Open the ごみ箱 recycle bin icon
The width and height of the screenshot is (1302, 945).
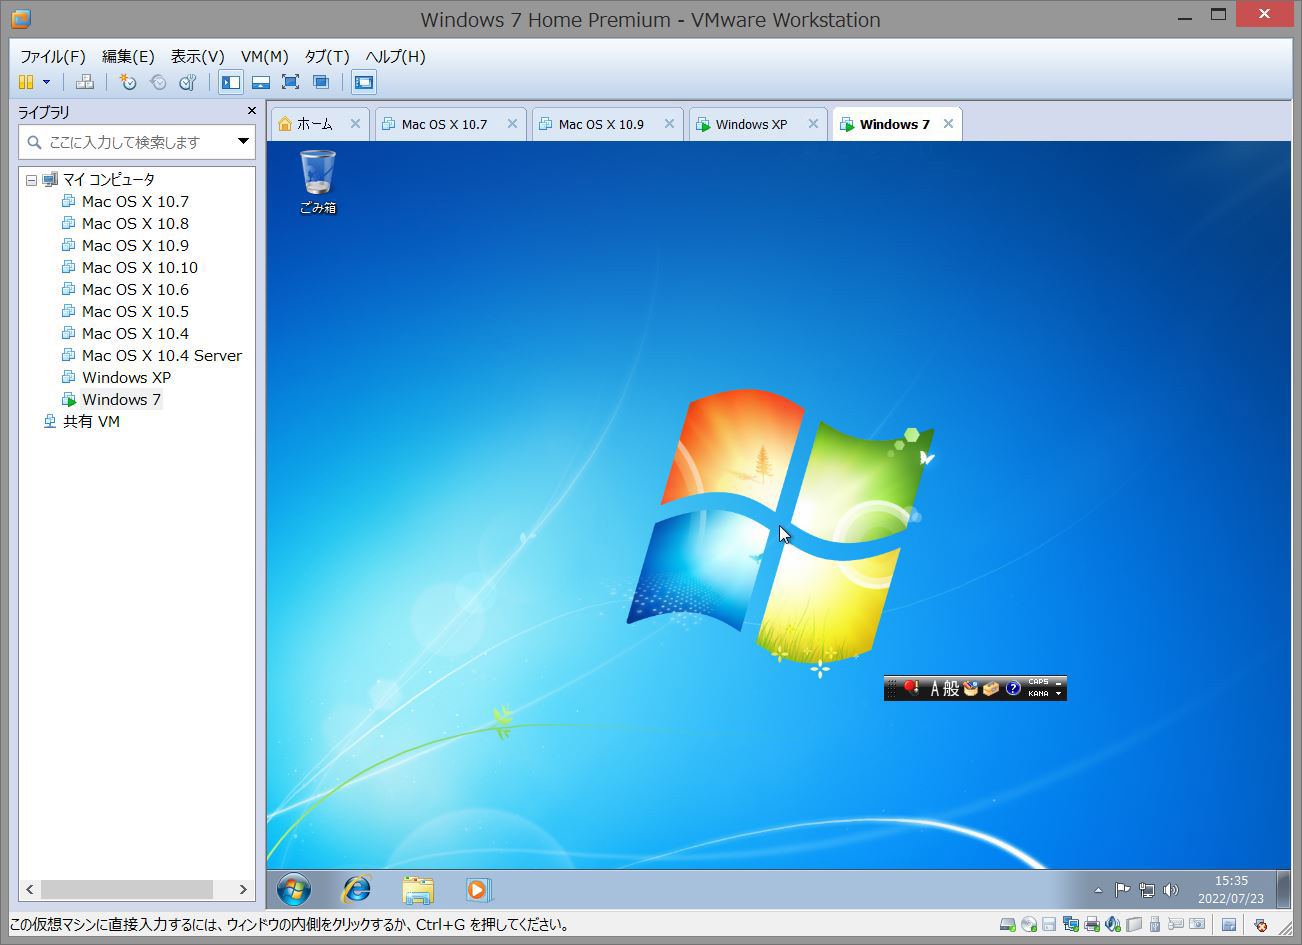(x=318, y=181)
